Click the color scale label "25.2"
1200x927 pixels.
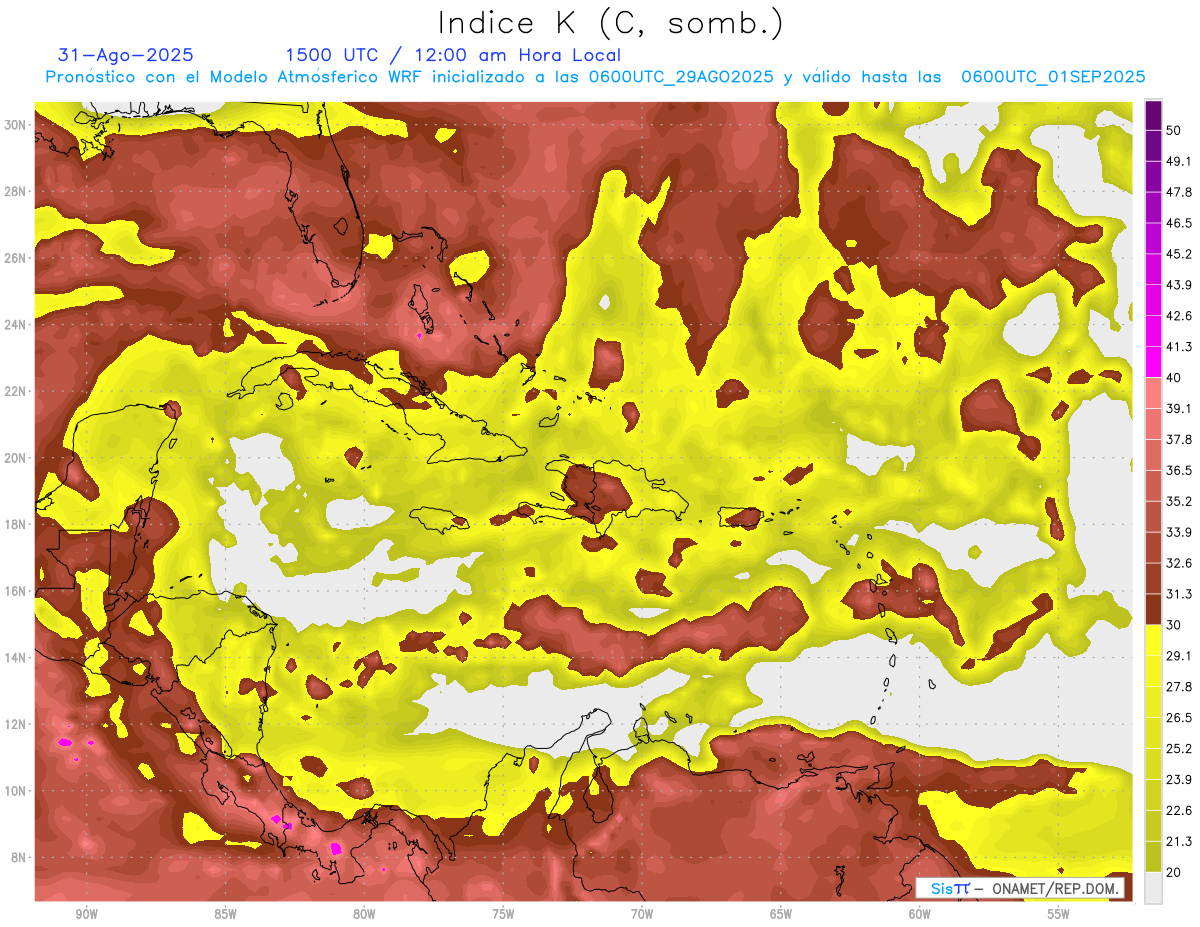coord(1179,749)
